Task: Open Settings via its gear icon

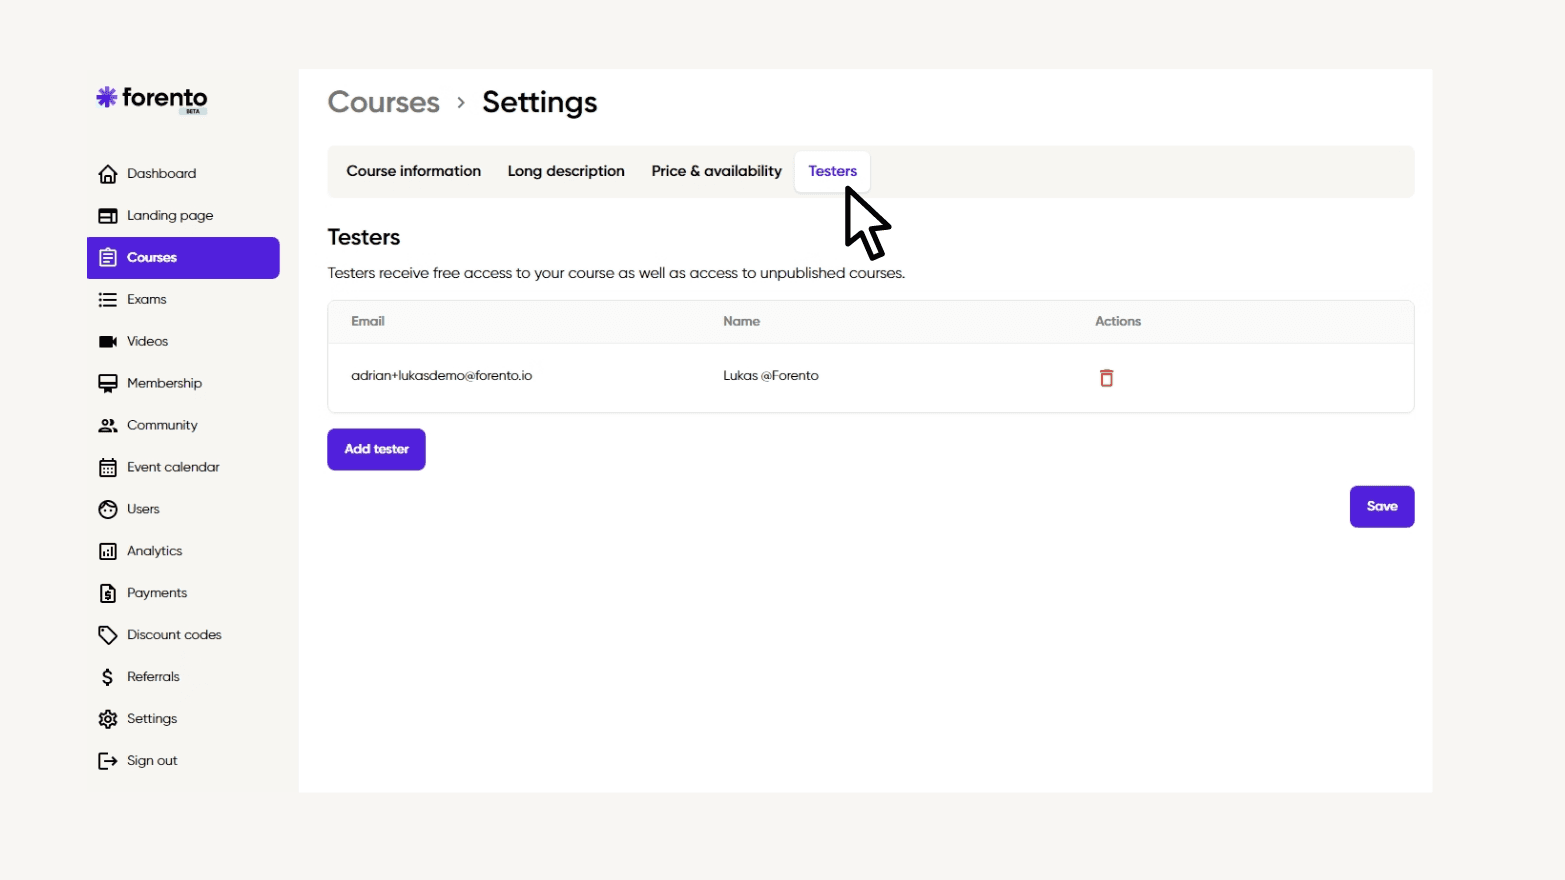Action: 108,719
